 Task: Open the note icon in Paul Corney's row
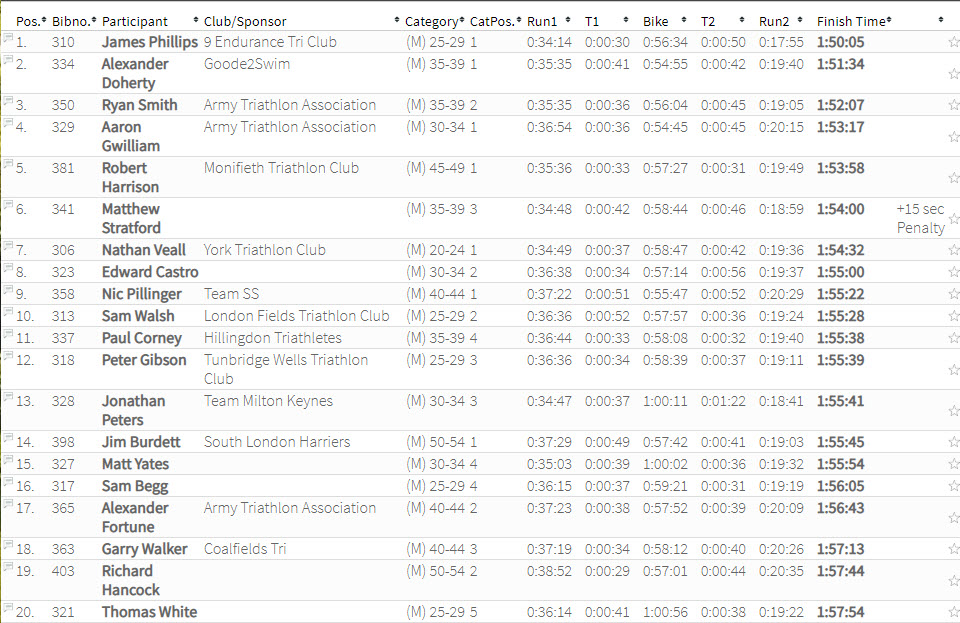8,334
